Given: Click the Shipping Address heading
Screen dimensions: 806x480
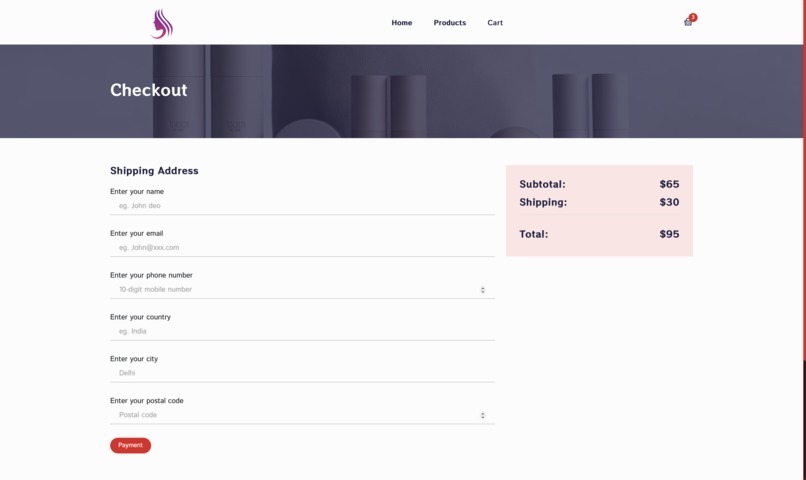Looking at the screenshot, I should point(154,171).
